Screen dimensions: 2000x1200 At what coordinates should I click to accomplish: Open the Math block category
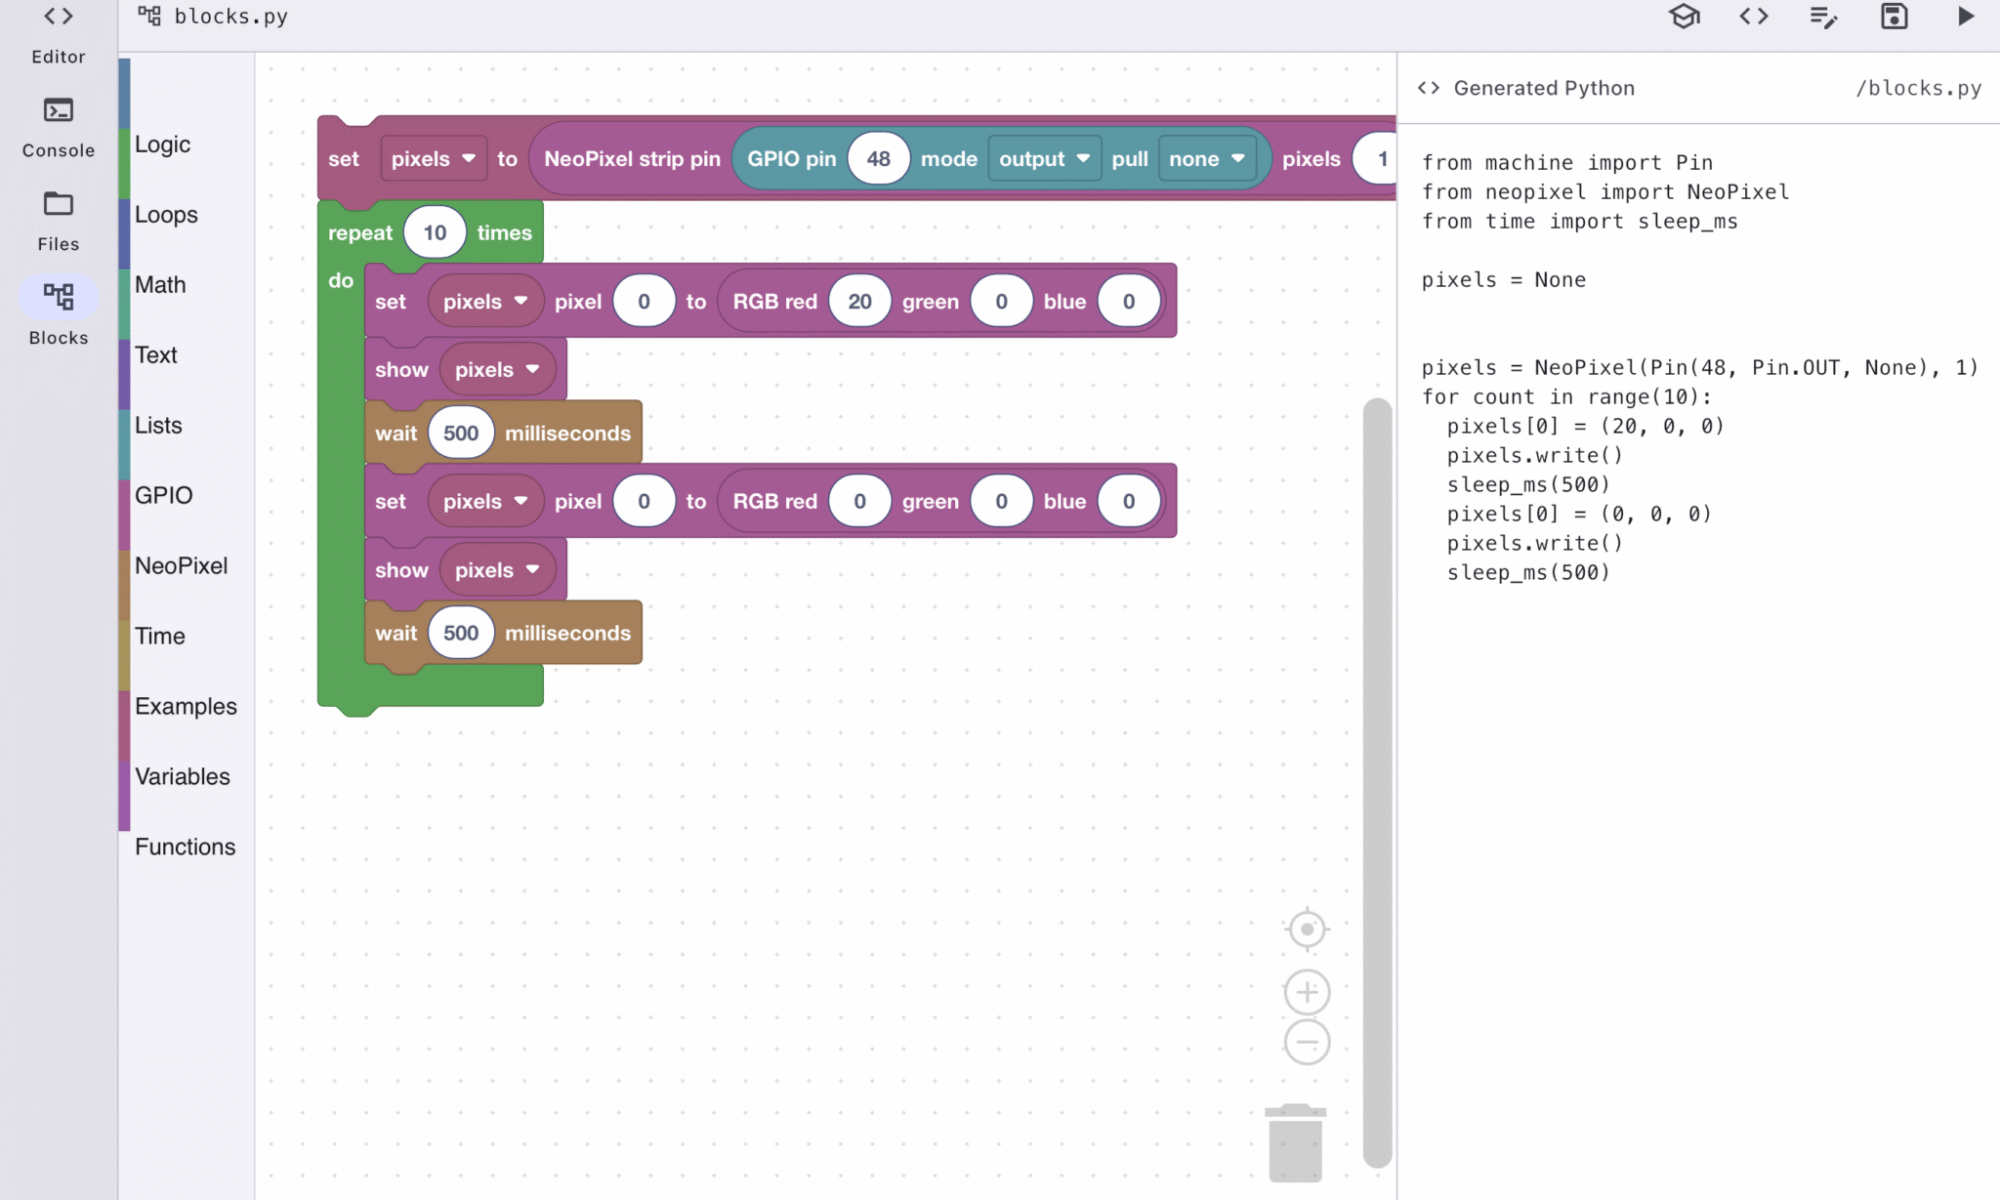(x=160, y=285)
